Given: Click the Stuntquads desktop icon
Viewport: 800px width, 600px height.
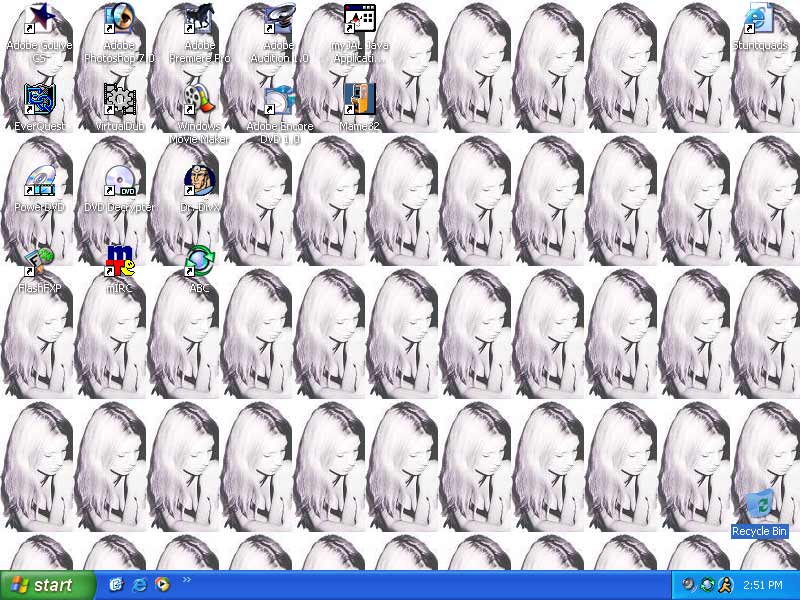Looking at the screenshot, I should tap(759, 19).
